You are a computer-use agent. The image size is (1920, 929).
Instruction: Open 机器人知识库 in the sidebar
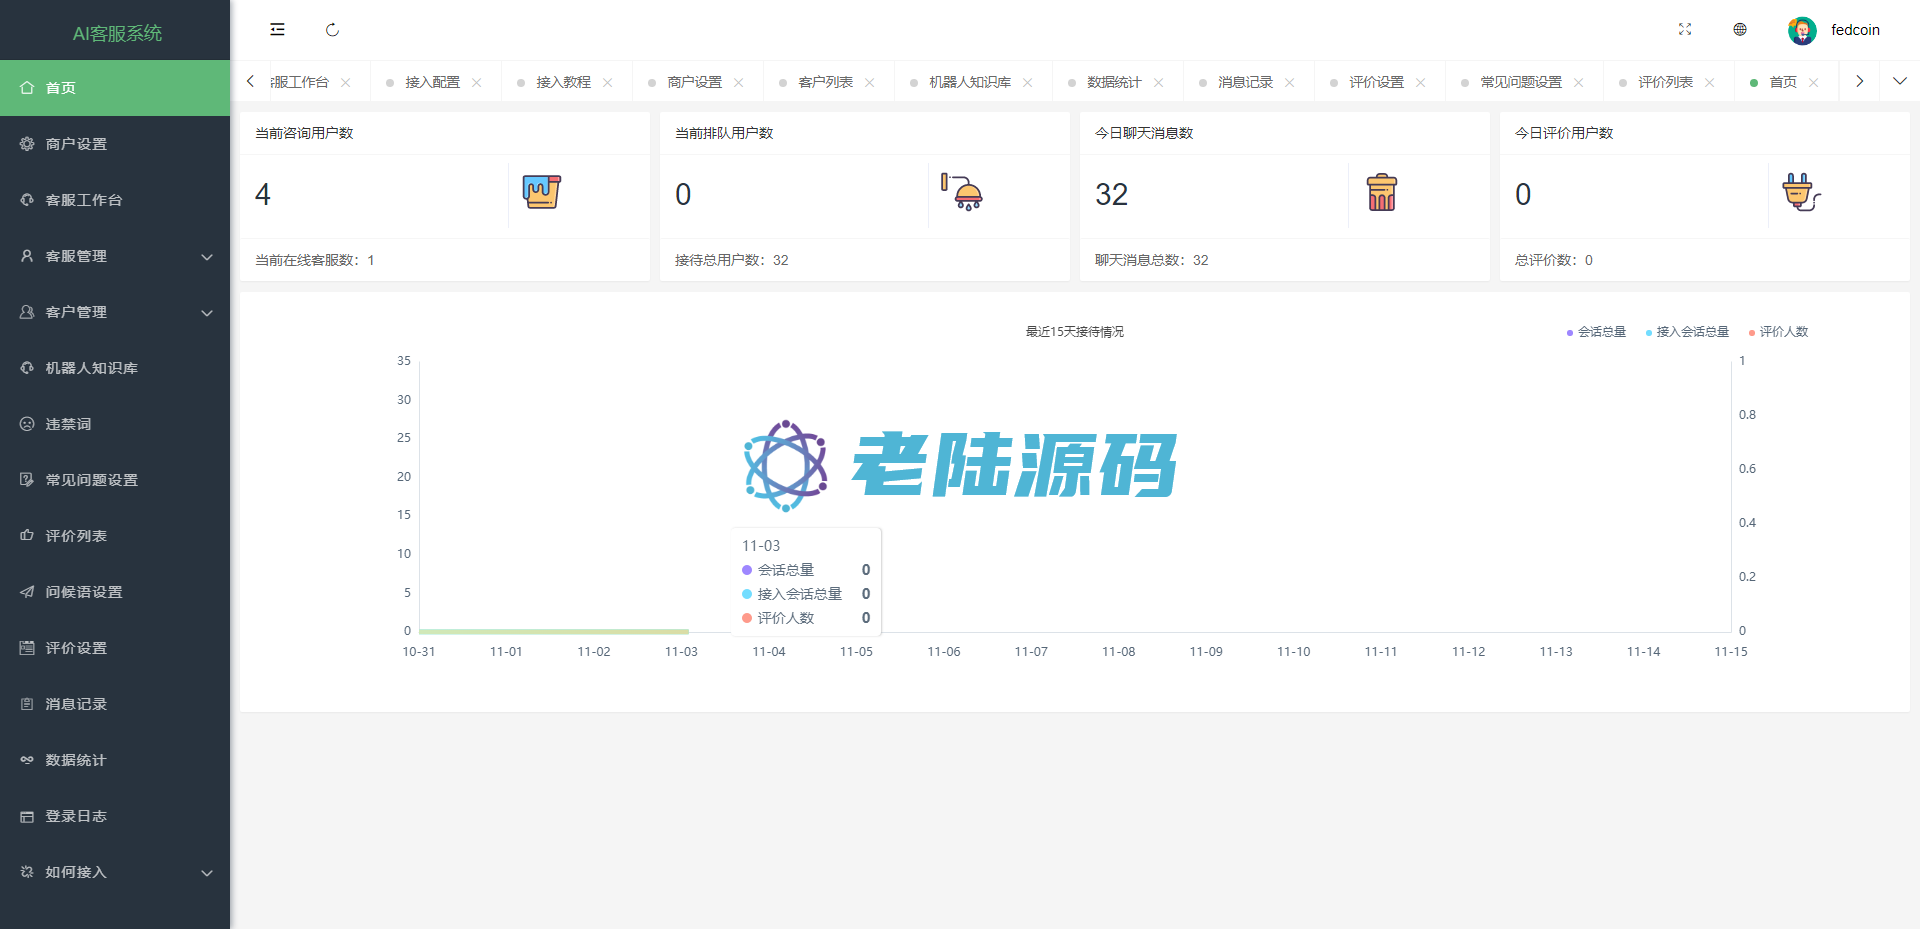[92, 368]
